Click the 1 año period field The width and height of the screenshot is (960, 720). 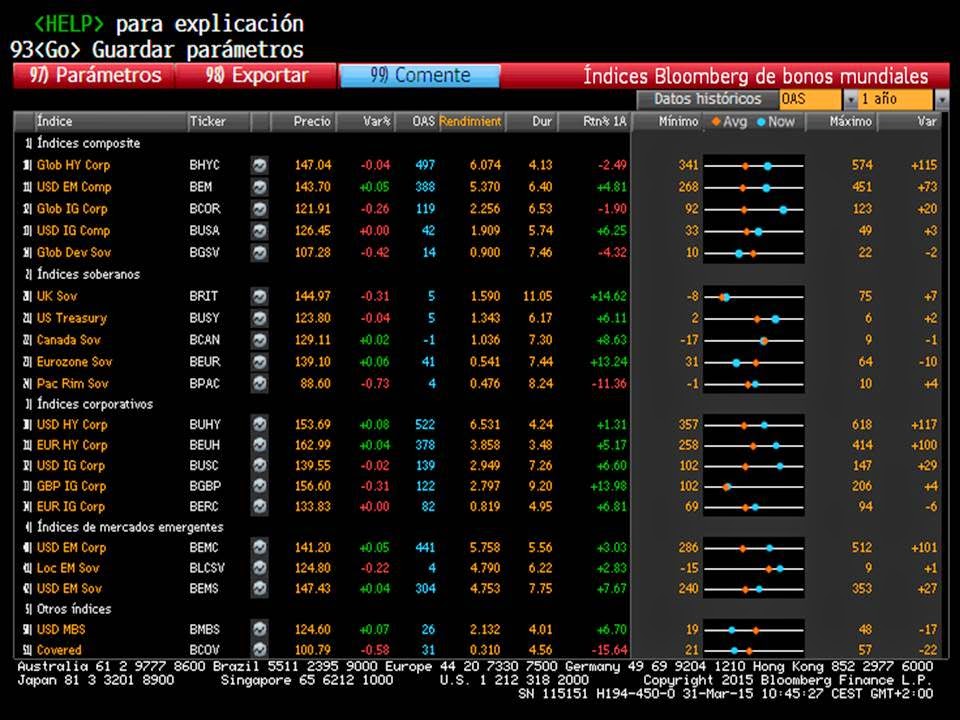[x=896, y=99]
